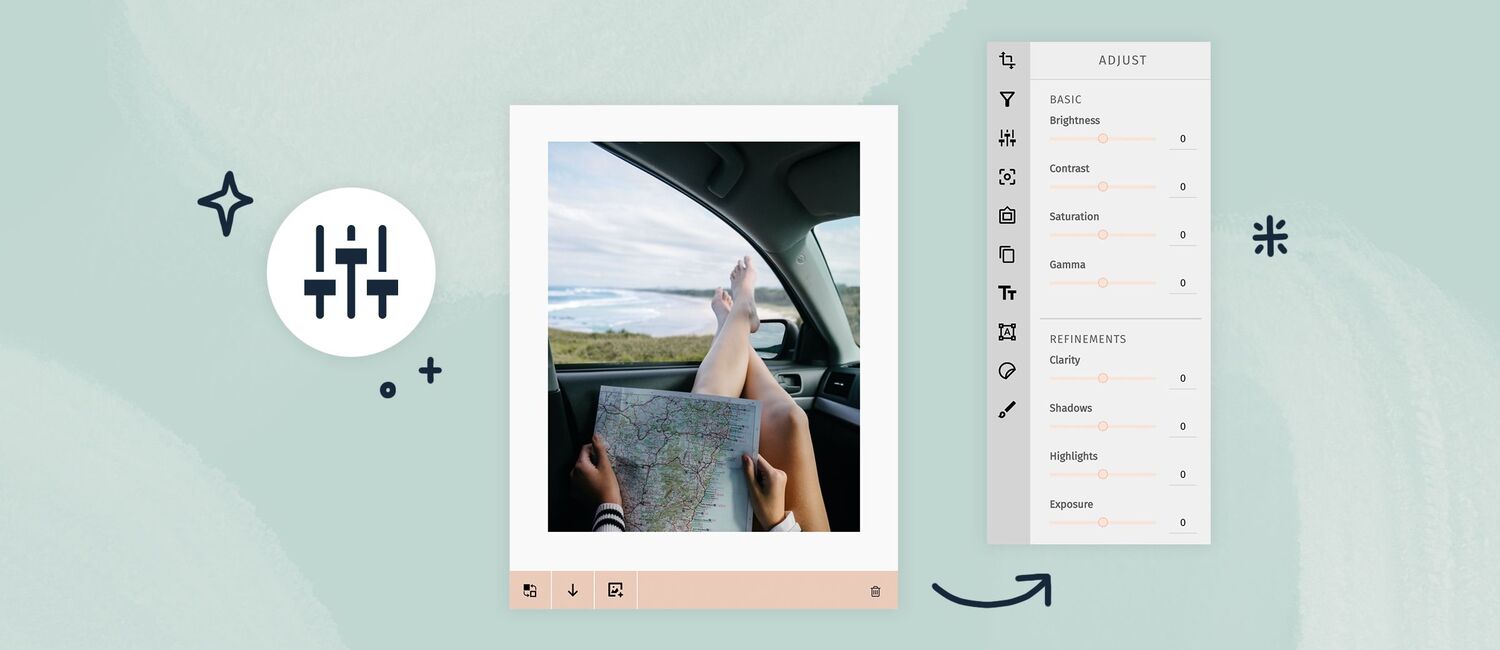Focus the Shadows value field
The image size is (1500, 650).
[1183, 426]
